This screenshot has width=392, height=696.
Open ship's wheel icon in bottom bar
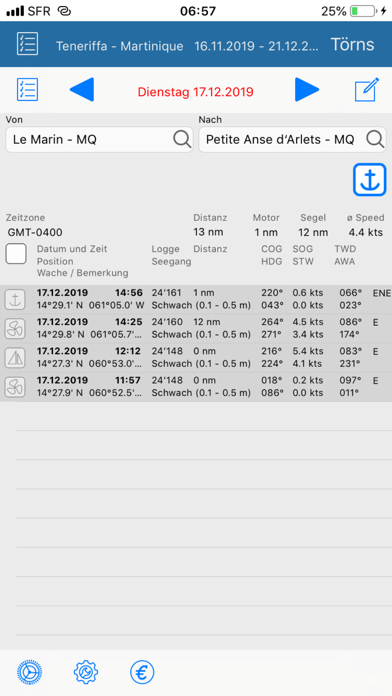[x=29, y=672]
